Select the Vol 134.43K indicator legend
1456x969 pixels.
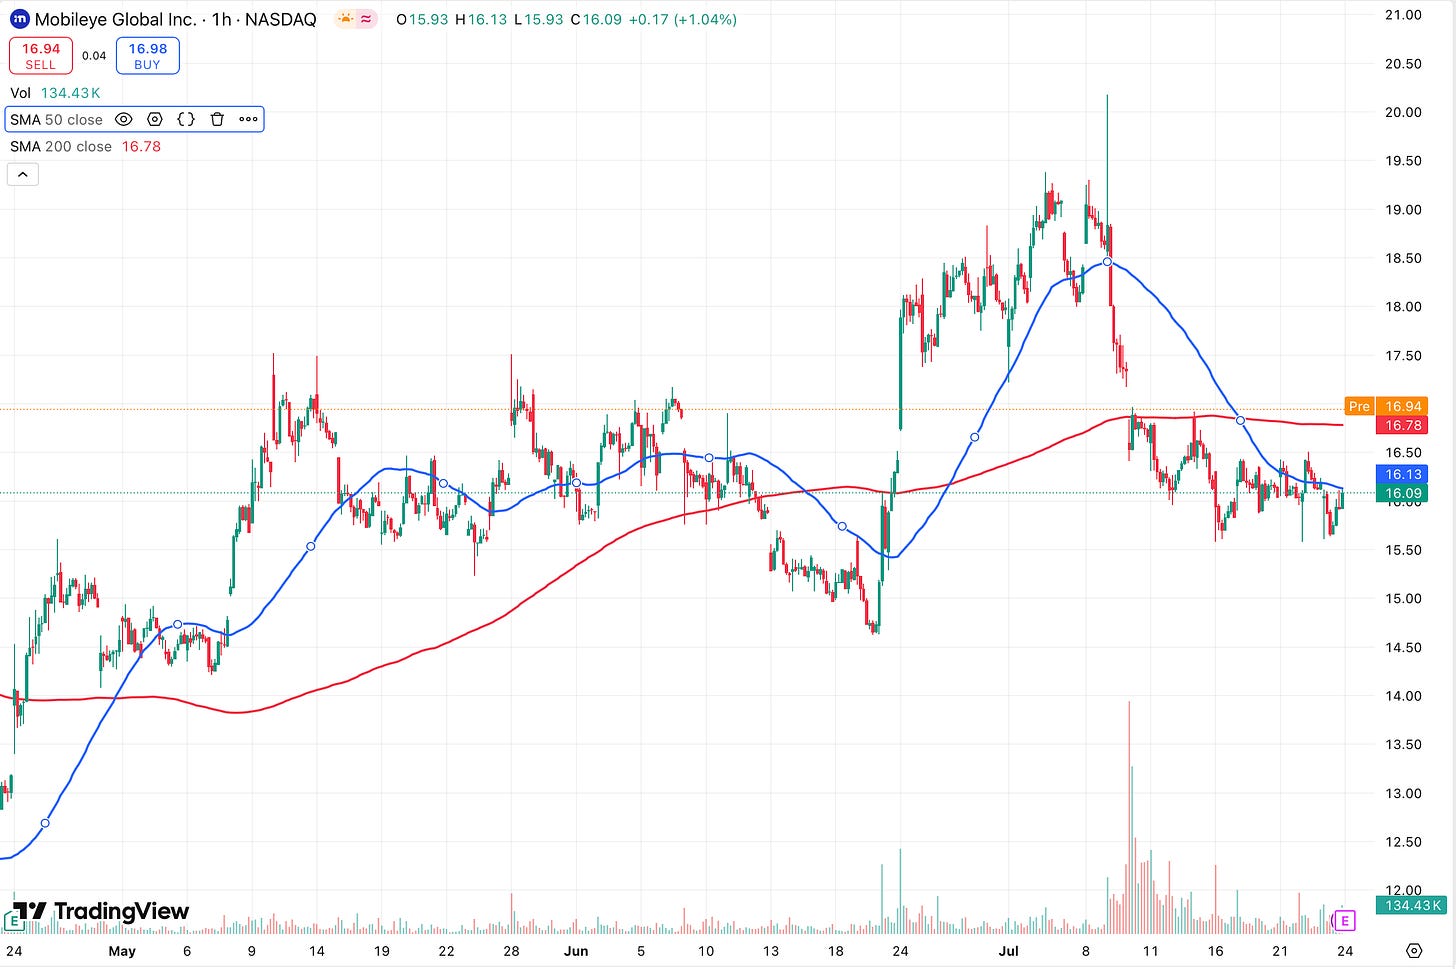coord(55,93)
